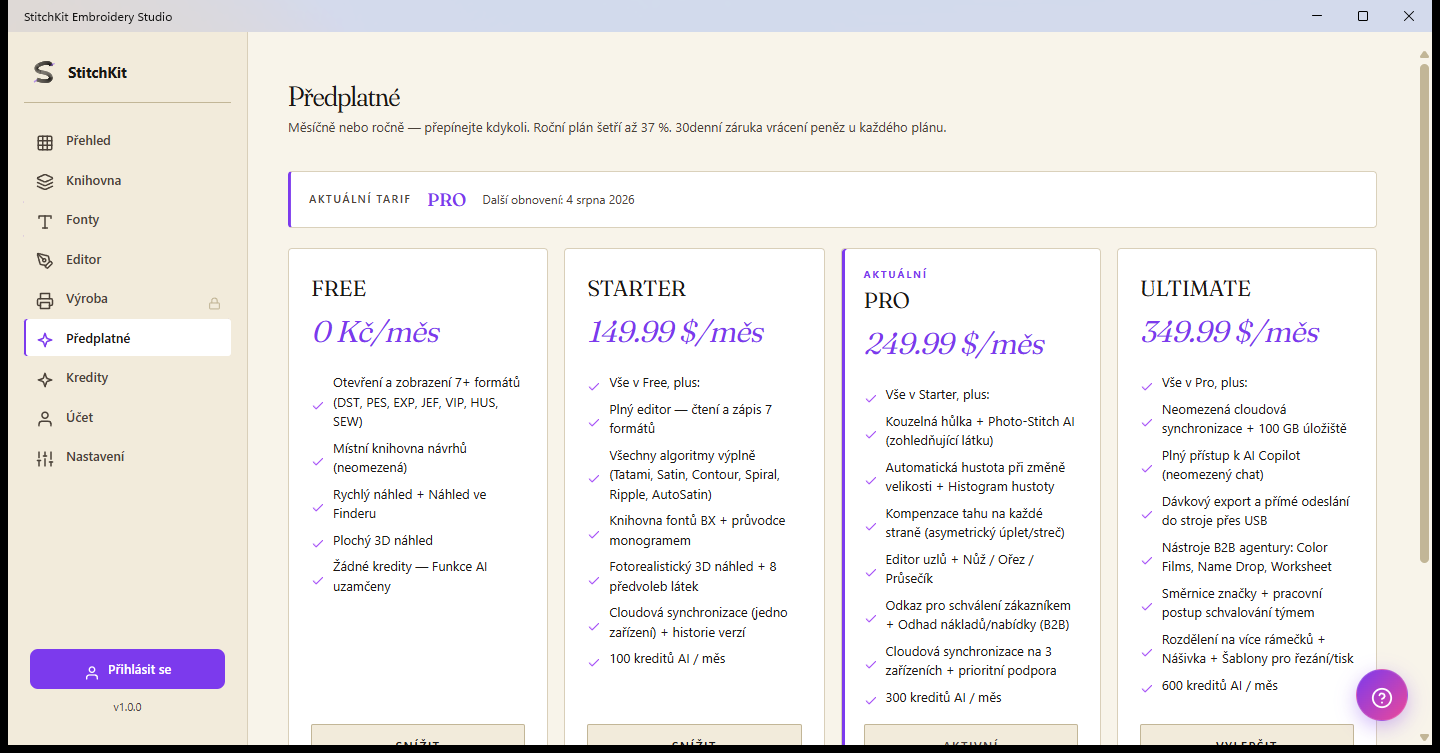The width and height of the screenshot is (1440, 753).
Task: Click the AKTUÁLNÍ TARIF label
Action: 360,200
